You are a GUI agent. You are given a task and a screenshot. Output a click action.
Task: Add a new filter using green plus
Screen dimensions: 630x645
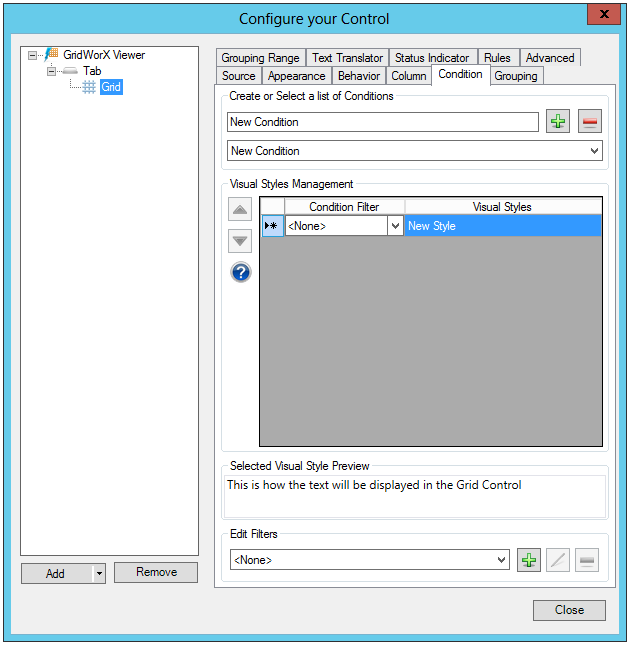(x=528, y=560)
